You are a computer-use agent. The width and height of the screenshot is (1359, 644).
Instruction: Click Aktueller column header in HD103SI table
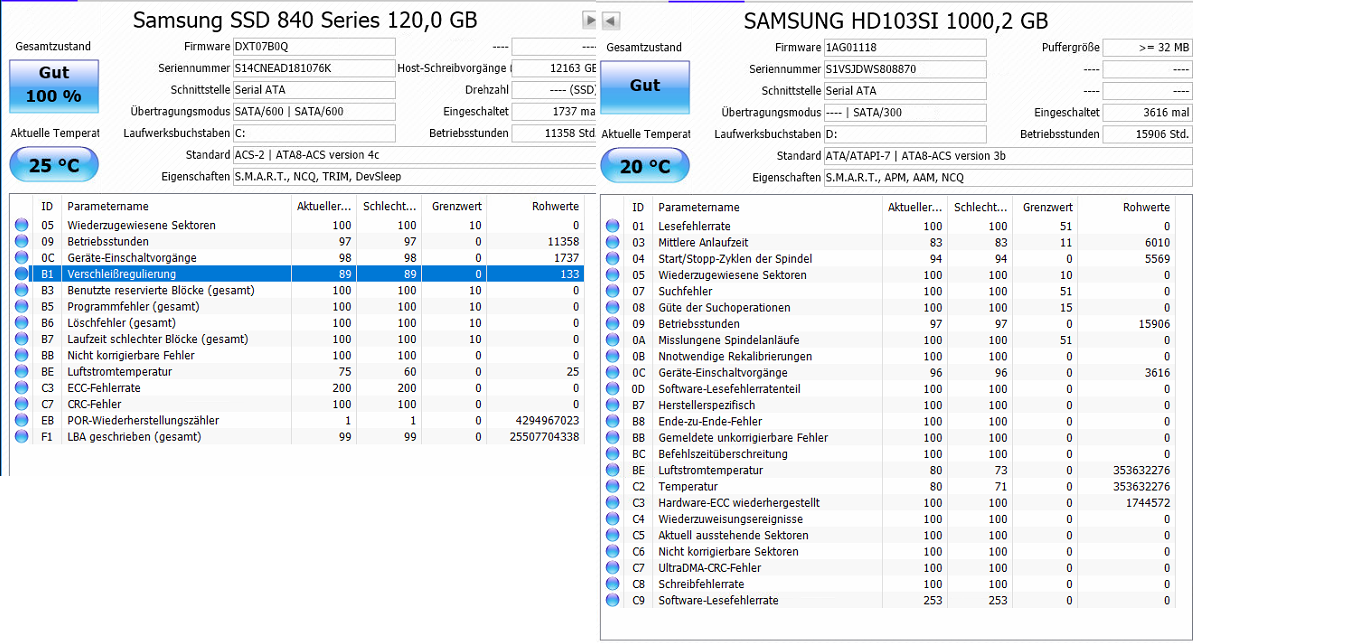click(x=915, y=207)
